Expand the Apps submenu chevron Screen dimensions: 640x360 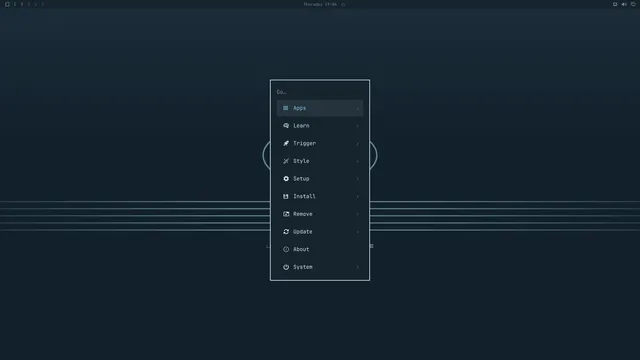click(358, 109)
